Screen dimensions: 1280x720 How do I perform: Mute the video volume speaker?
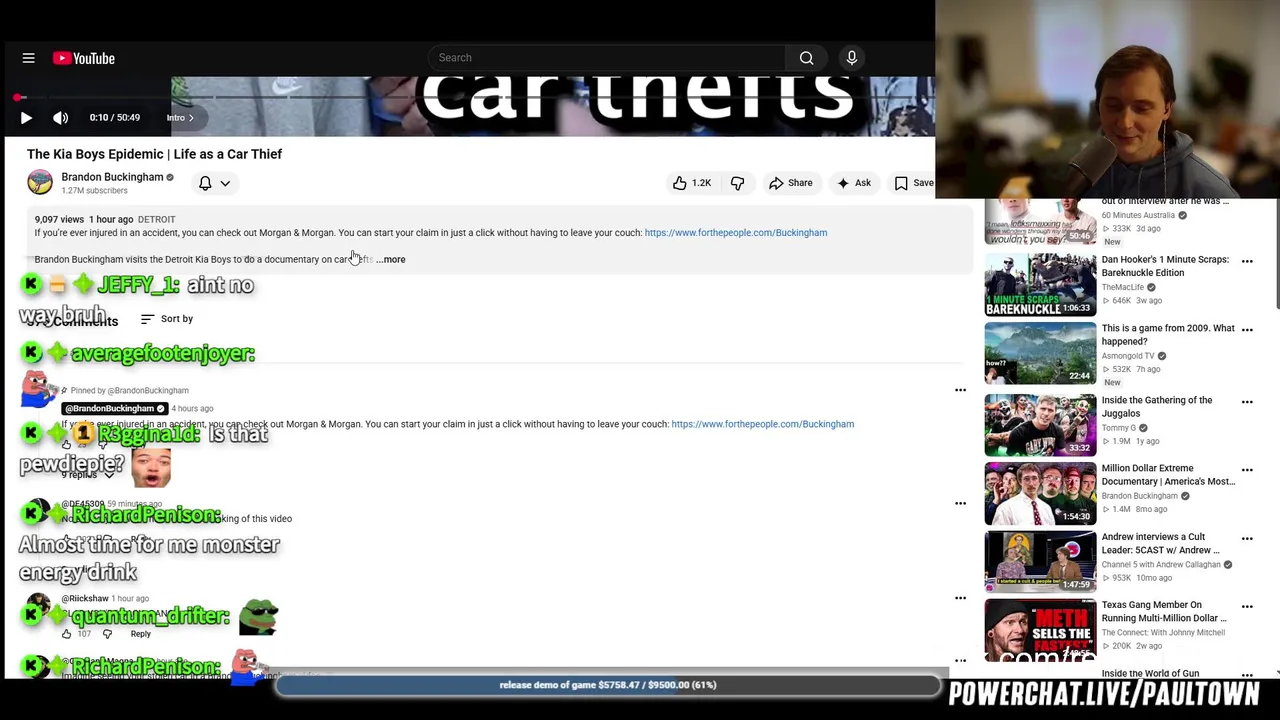[61, 118]
